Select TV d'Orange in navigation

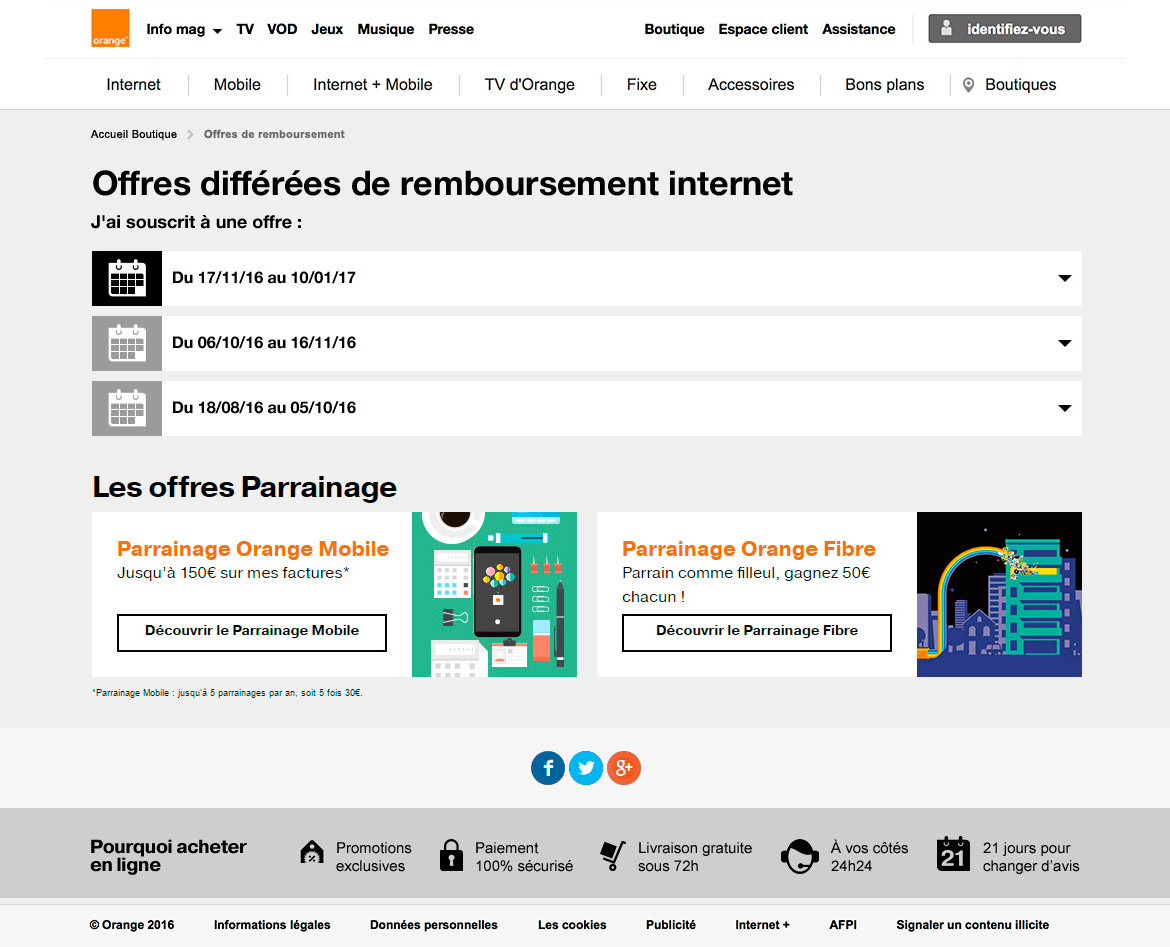530,85
